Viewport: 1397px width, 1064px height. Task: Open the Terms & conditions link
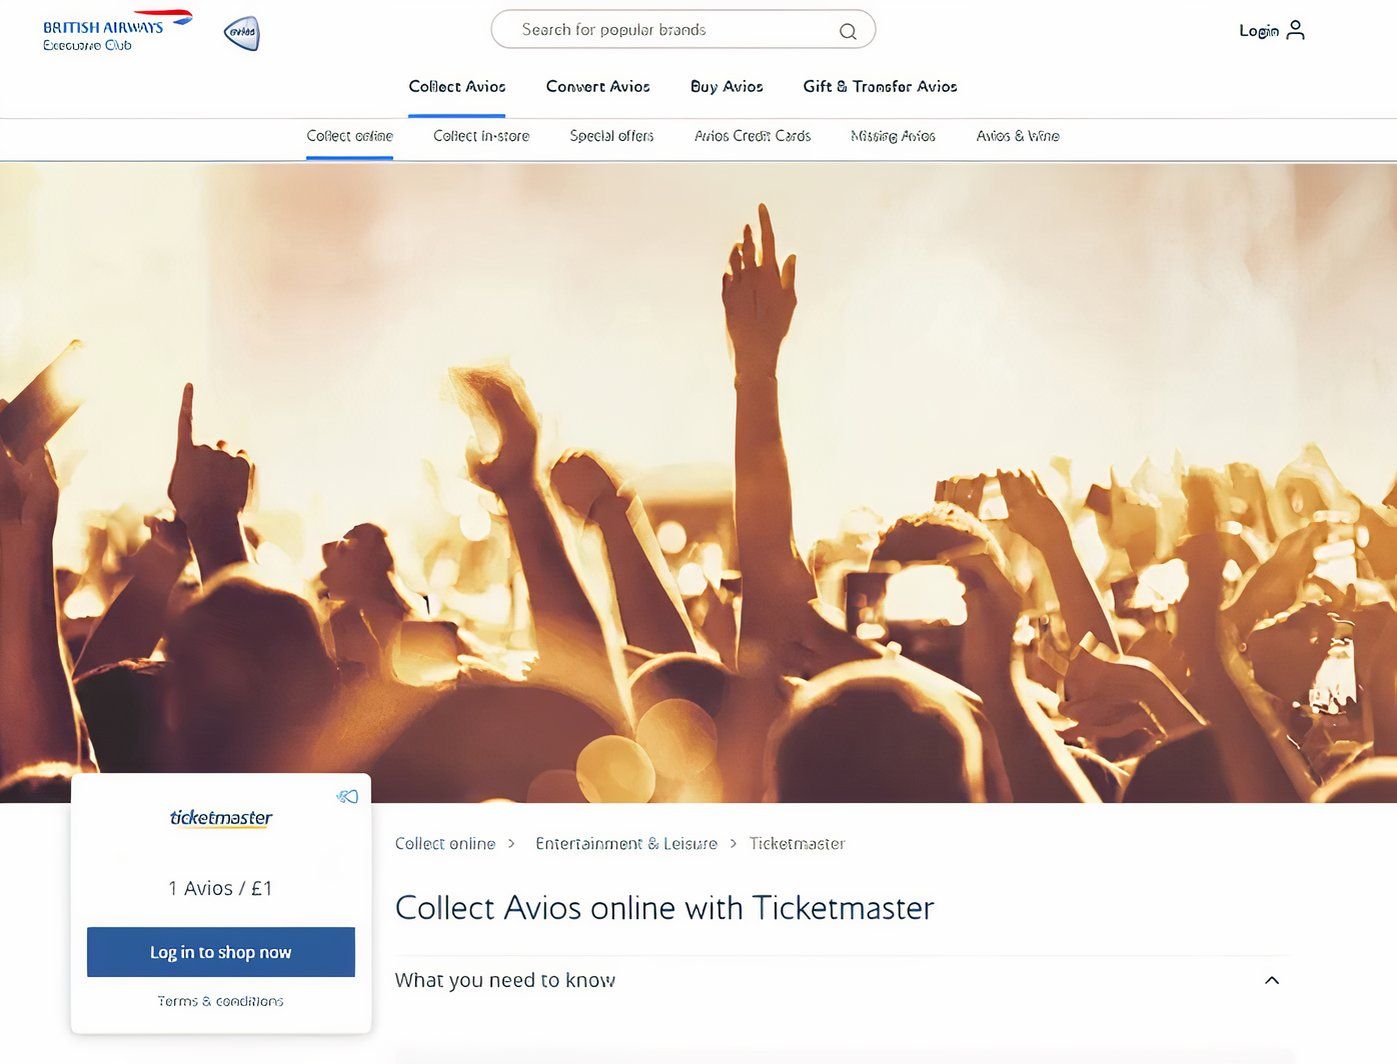click(221, 1001)
